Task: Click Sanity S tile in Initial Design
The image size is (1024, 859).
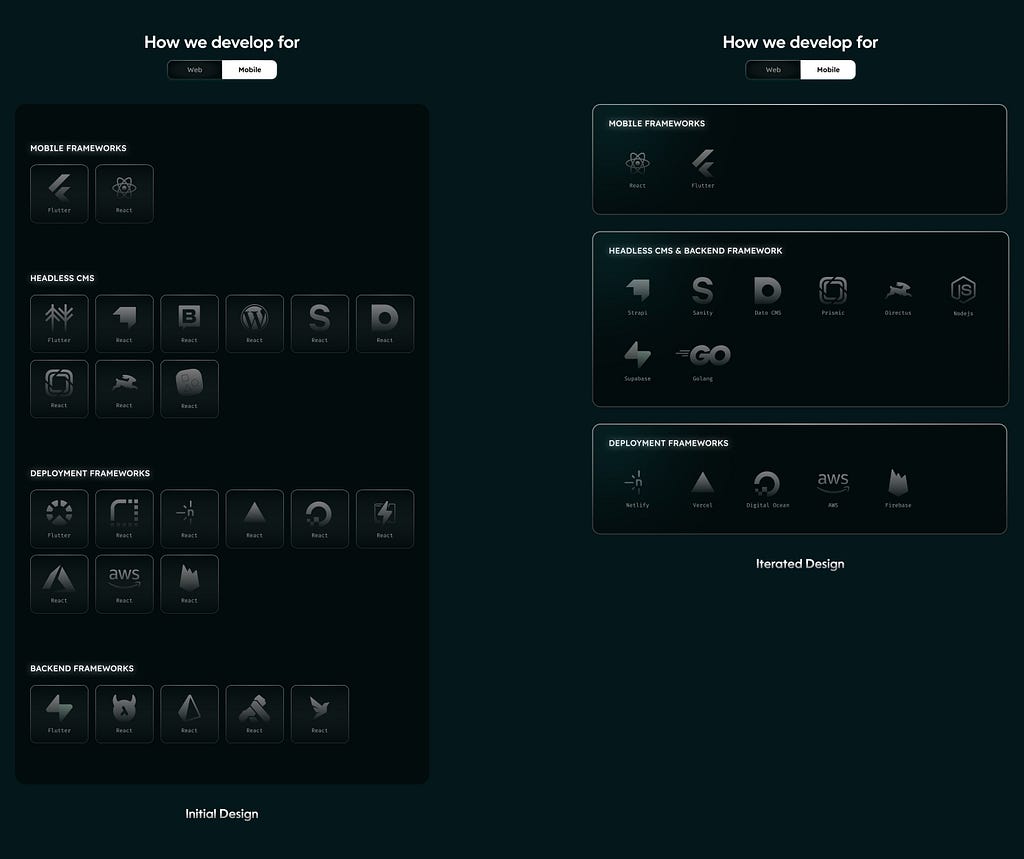Action: tap(320, 323)
